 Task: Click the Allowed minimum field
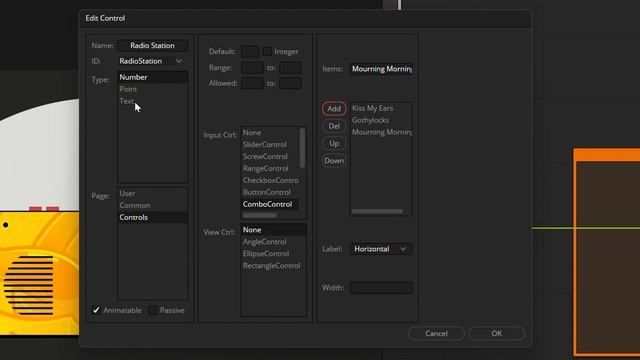(x=252, y=83)
